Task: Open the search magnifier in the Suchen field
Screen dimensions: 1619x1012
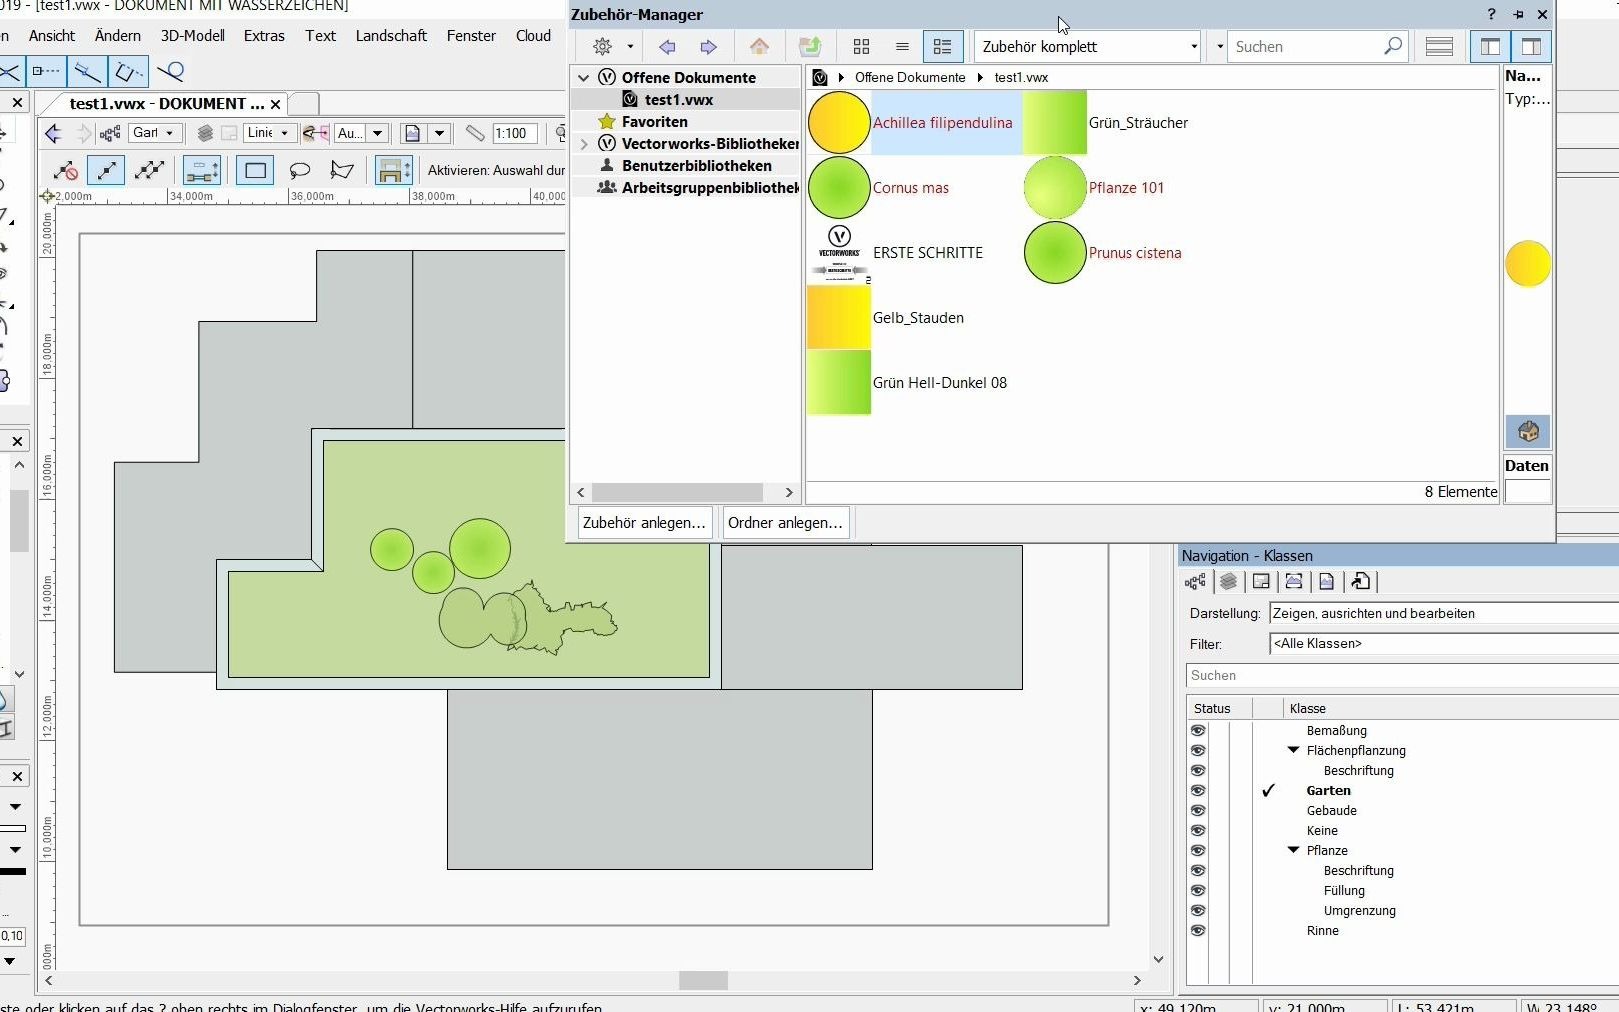Action: click(1391, 46)
